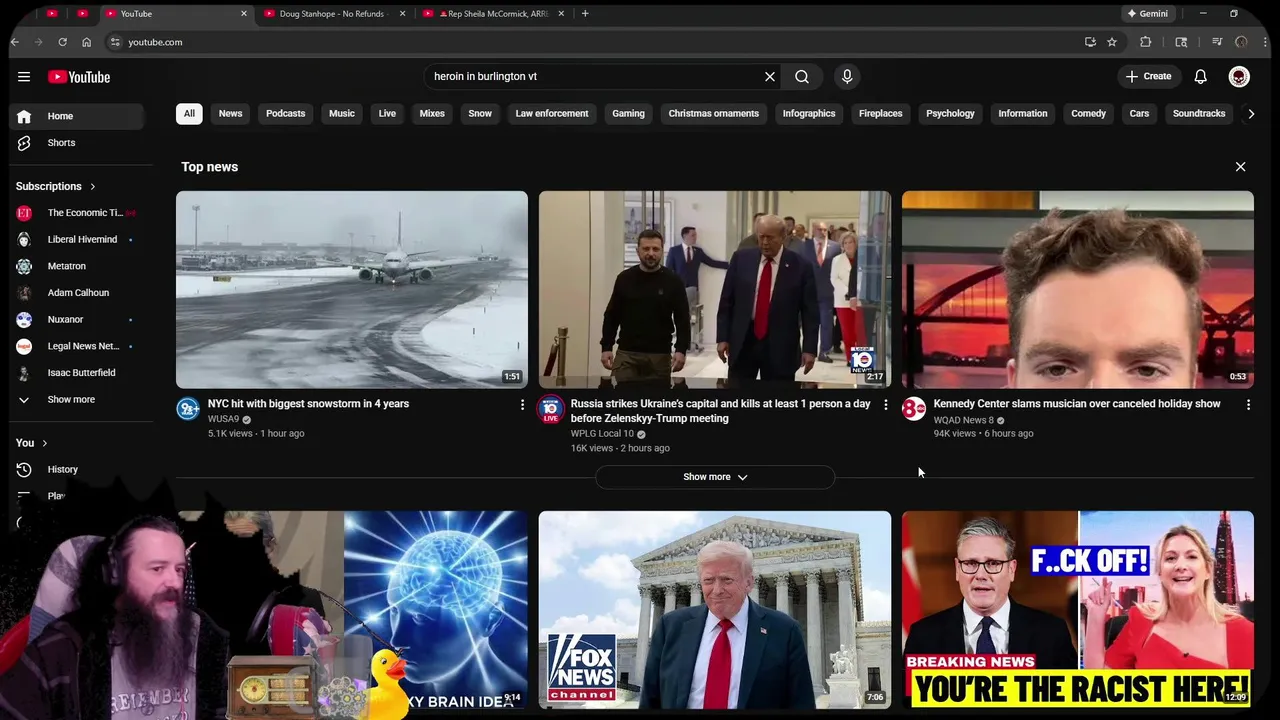This screenshot has width=1280, height=720.
Task: Go back in browser history
Action: pyautogui.click(x=15, y=42)
